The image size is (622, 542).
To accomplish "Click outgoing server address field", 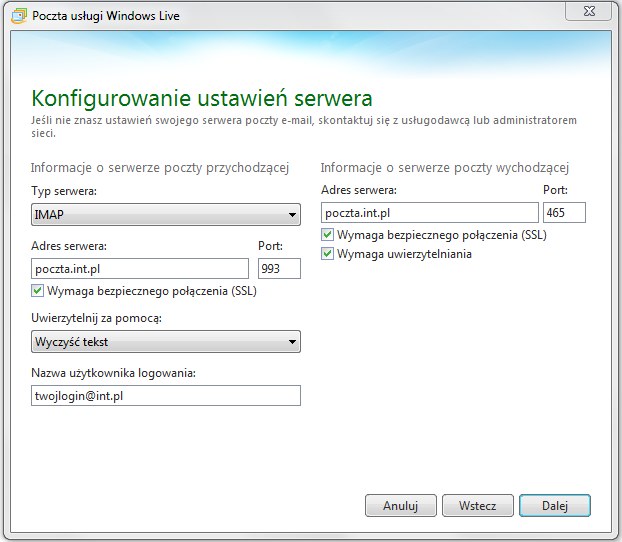I will click(430, 213).
